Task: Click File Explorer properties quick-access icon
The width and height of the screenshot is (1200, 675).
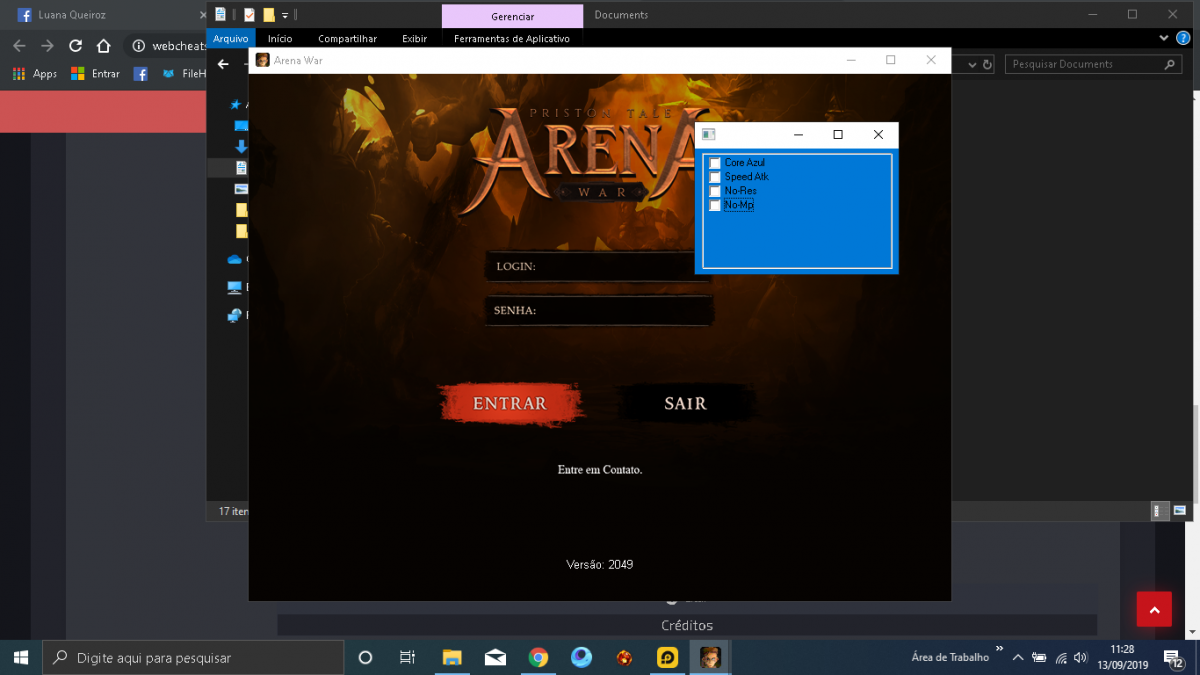Action: click(220, 15)
